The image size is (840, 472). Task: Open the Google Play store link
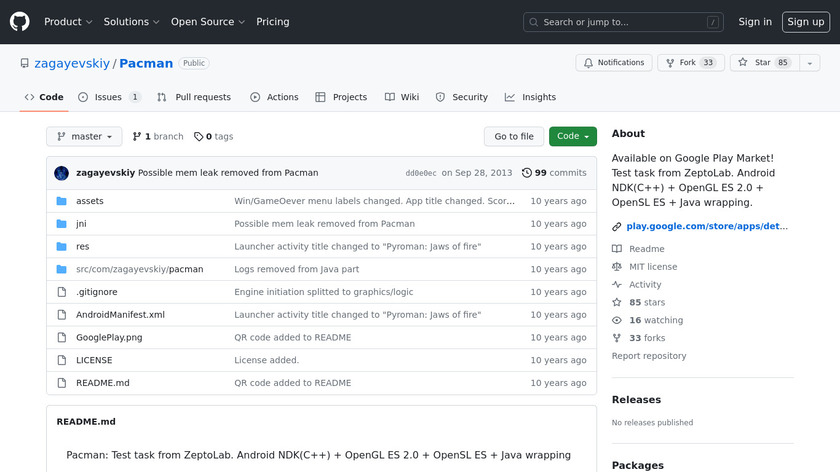(706, 227)
